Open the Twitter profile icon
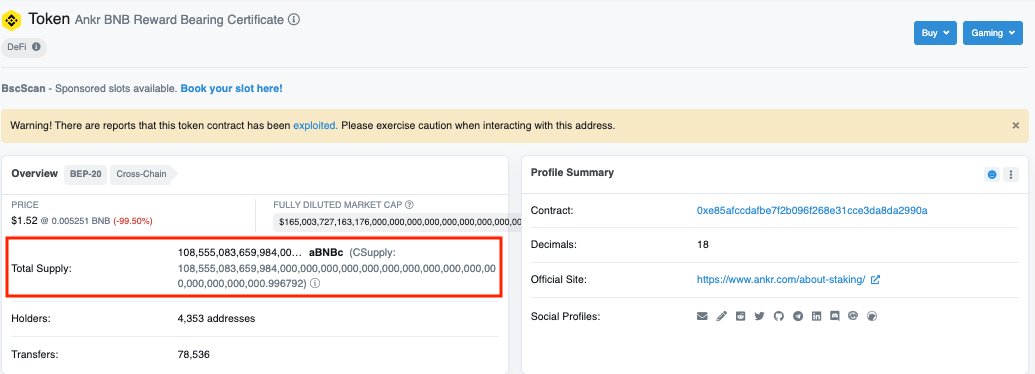The image size is (1035, 374). coord(759,317)
